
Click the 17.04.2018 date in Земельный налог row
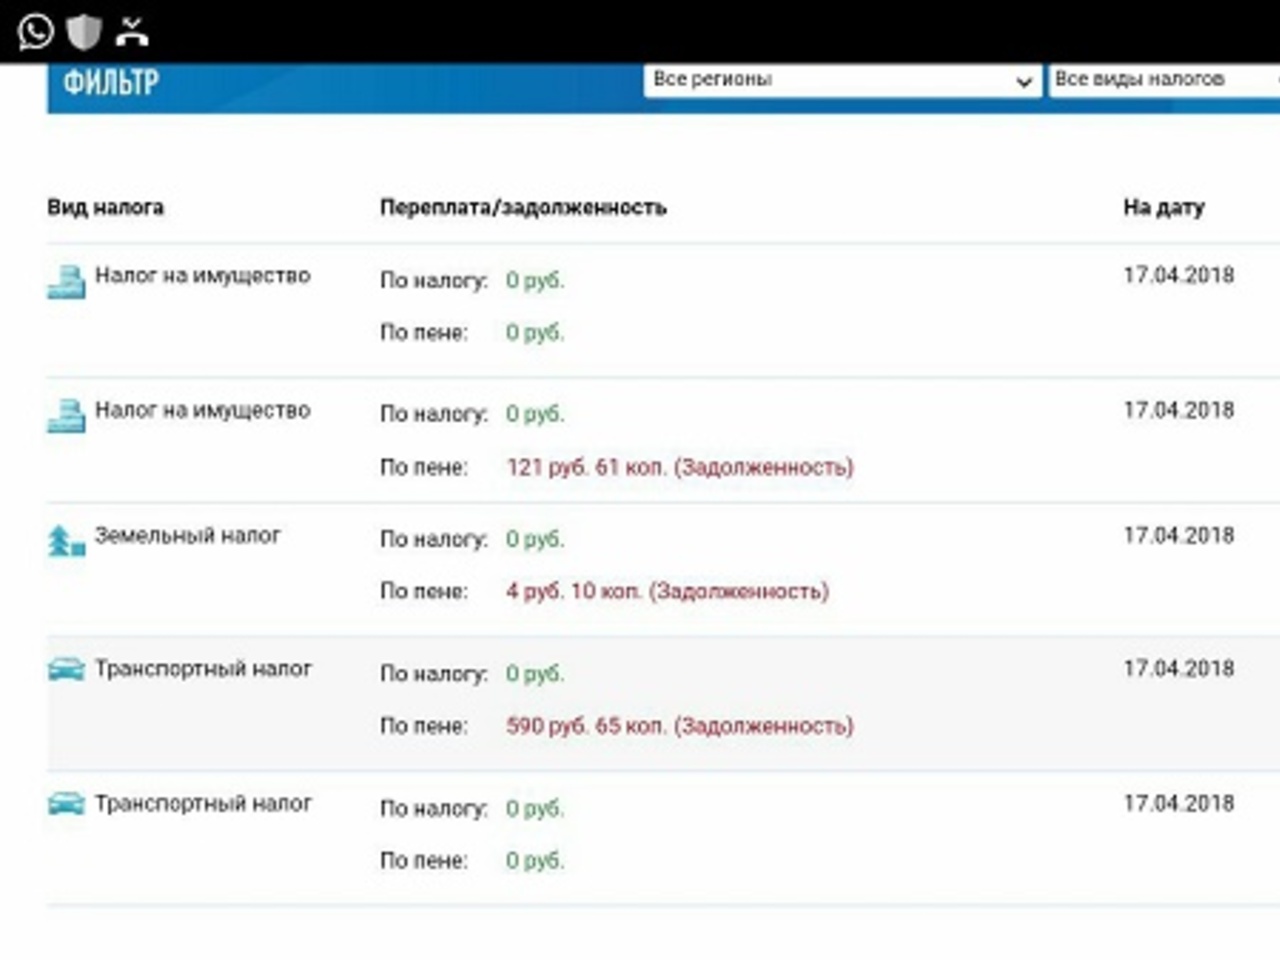(1178, 536)
